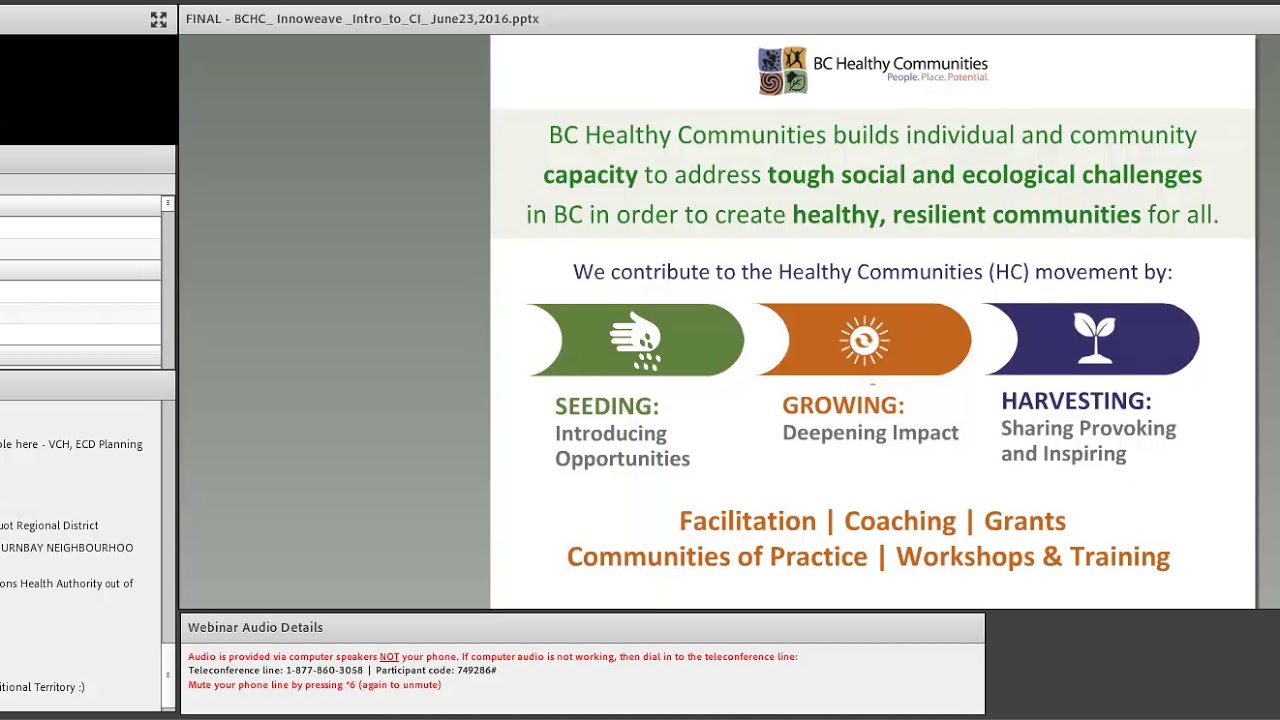Click chat message ending 'Territory :)'
The image size is (1280, 720).
pos(42,687)
